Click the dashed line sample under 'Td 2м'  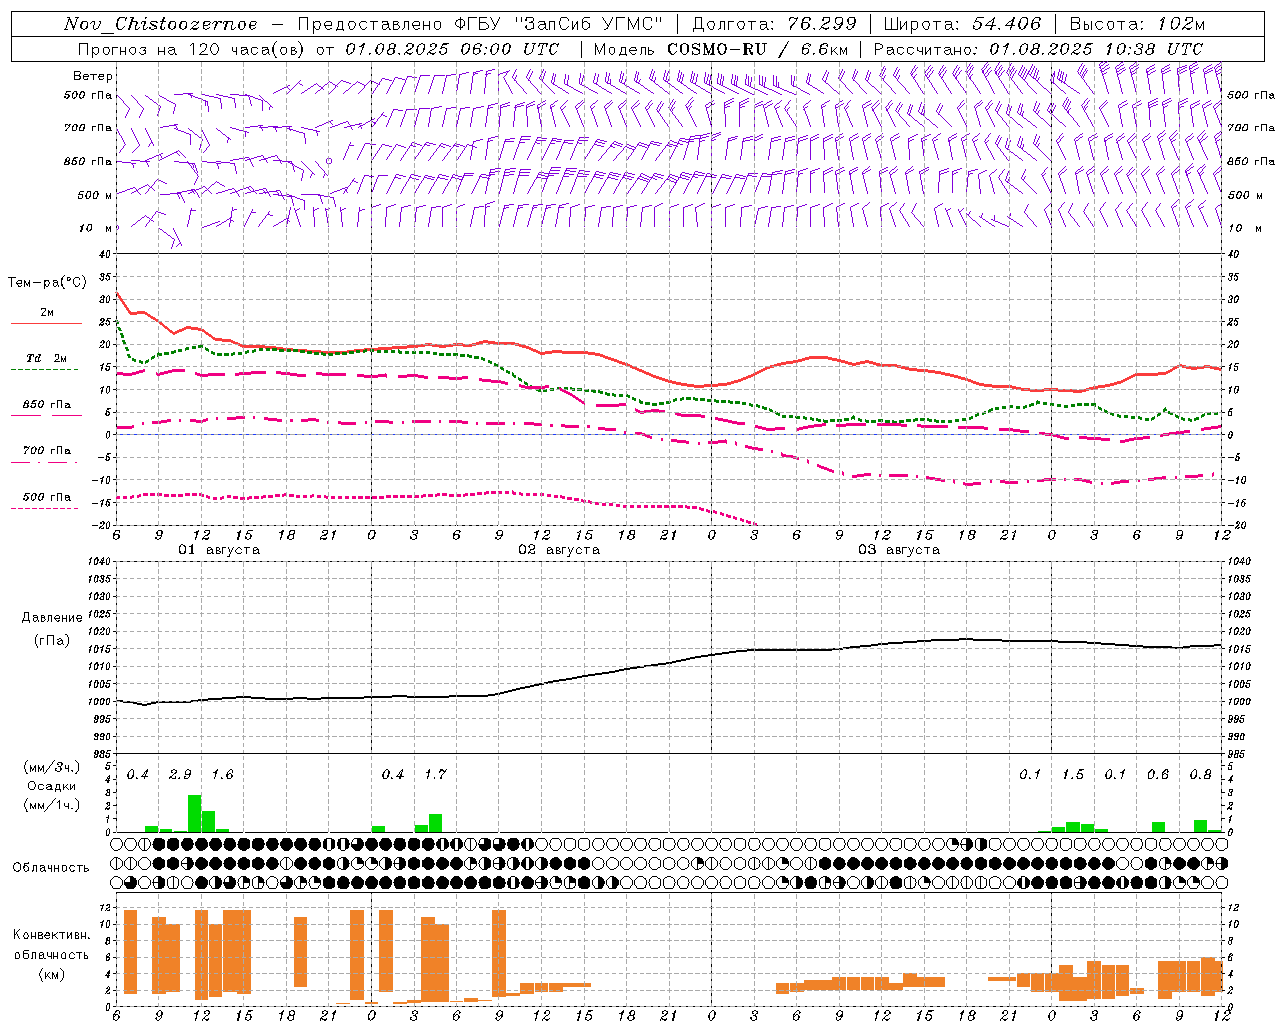coord(45,370)
